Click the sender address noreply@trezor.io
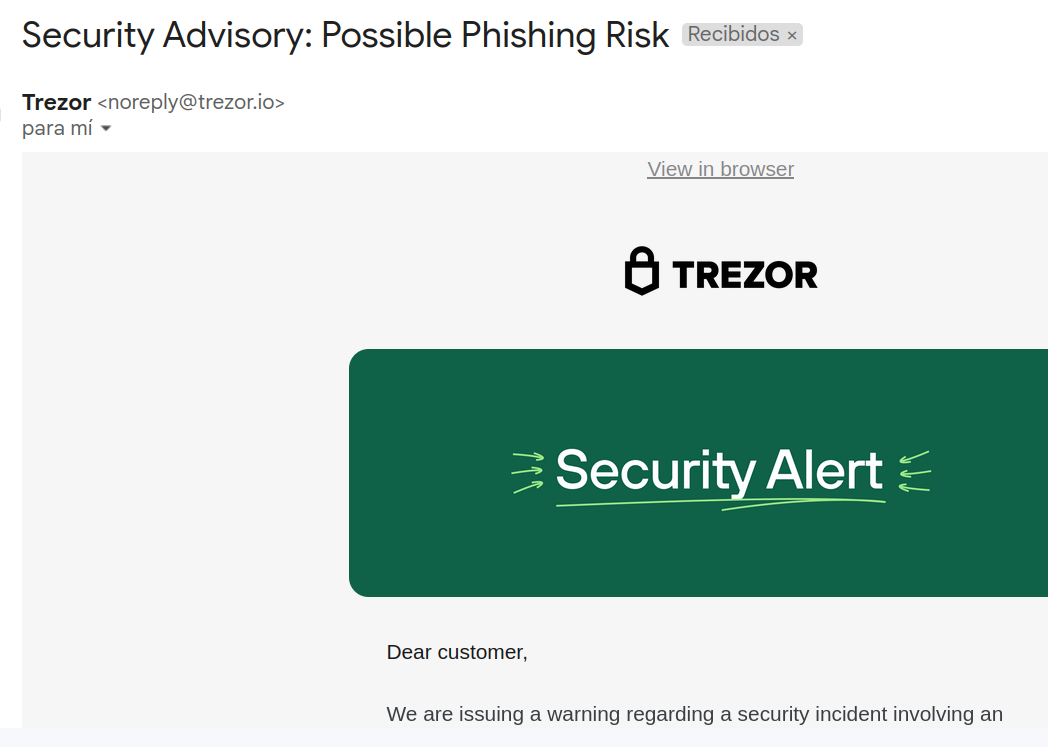1048x747 pixels. click(x=191, y=102)
